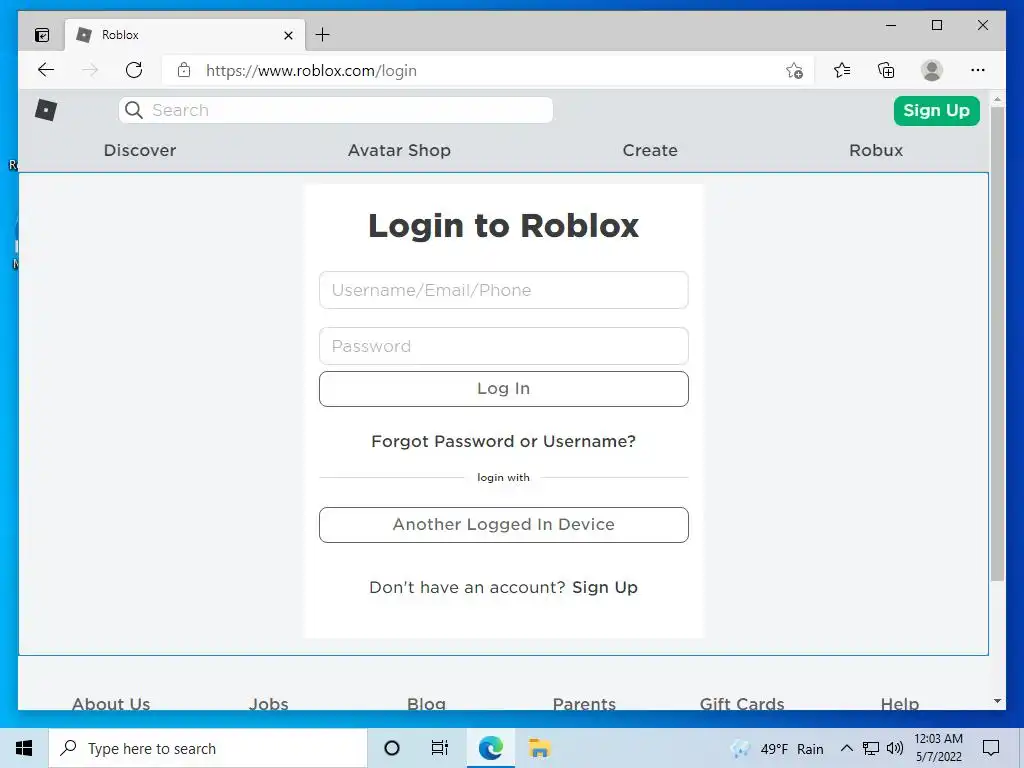1024x768 pixels.
Task: Select the Roblox browser tab
Action: [185, 35]
